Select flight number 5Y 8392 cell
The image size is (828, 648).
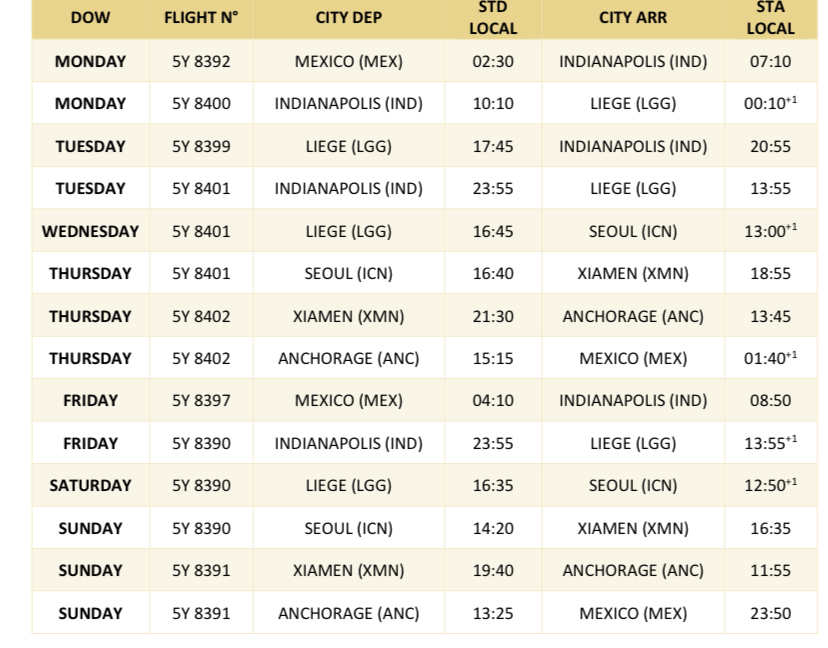[x=201, y=61]
